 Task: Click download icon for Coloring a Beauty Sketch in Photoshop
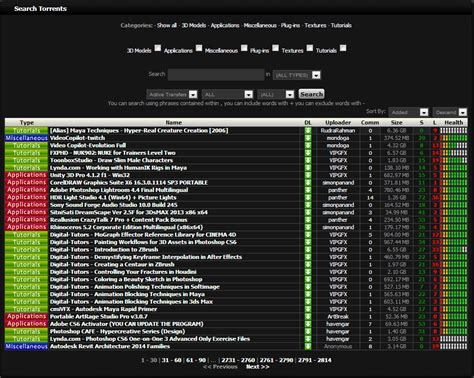pyautogui.click(x=308, y=279)
